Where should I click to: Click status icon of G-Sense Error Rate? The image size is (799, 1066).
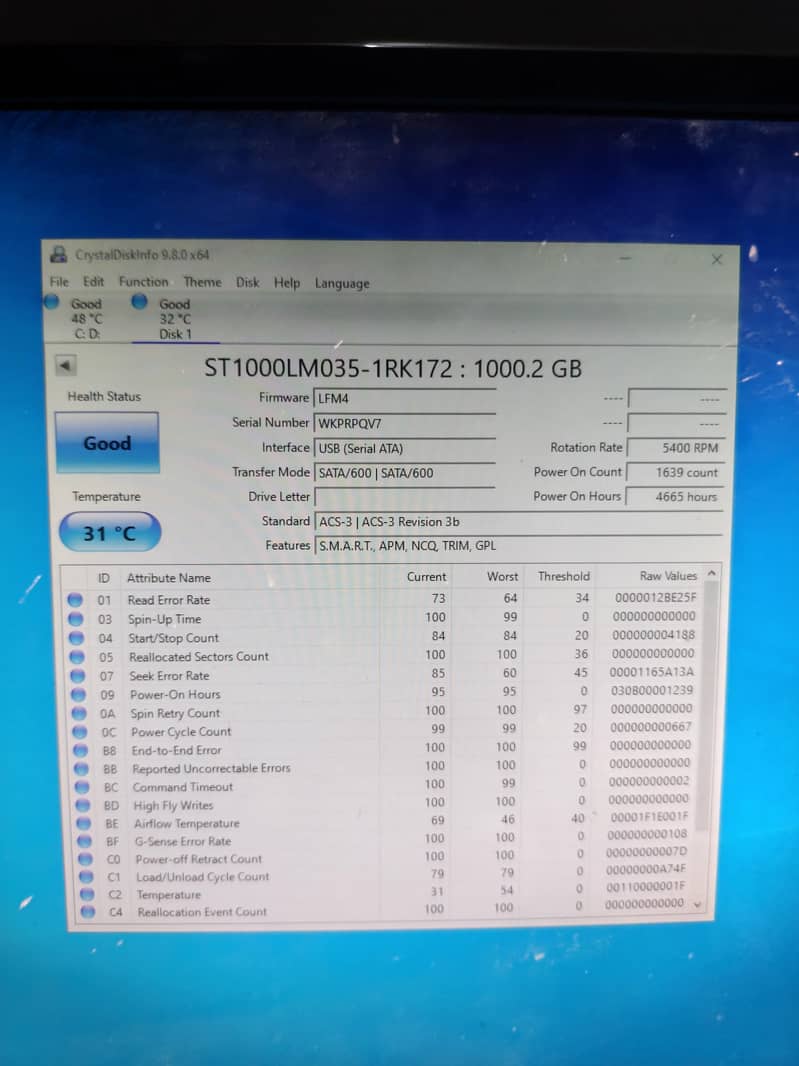[x=84, y=842]
